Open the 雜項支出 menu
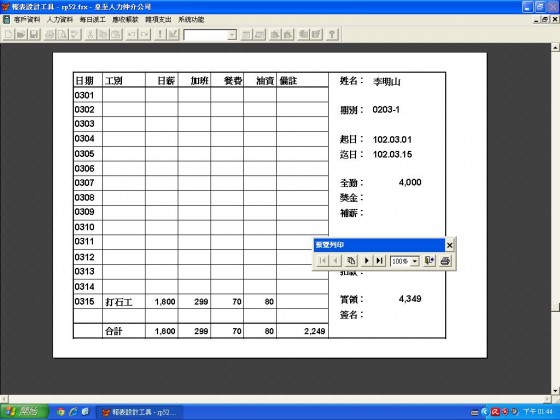560x420 pixels. pos(158,20)
